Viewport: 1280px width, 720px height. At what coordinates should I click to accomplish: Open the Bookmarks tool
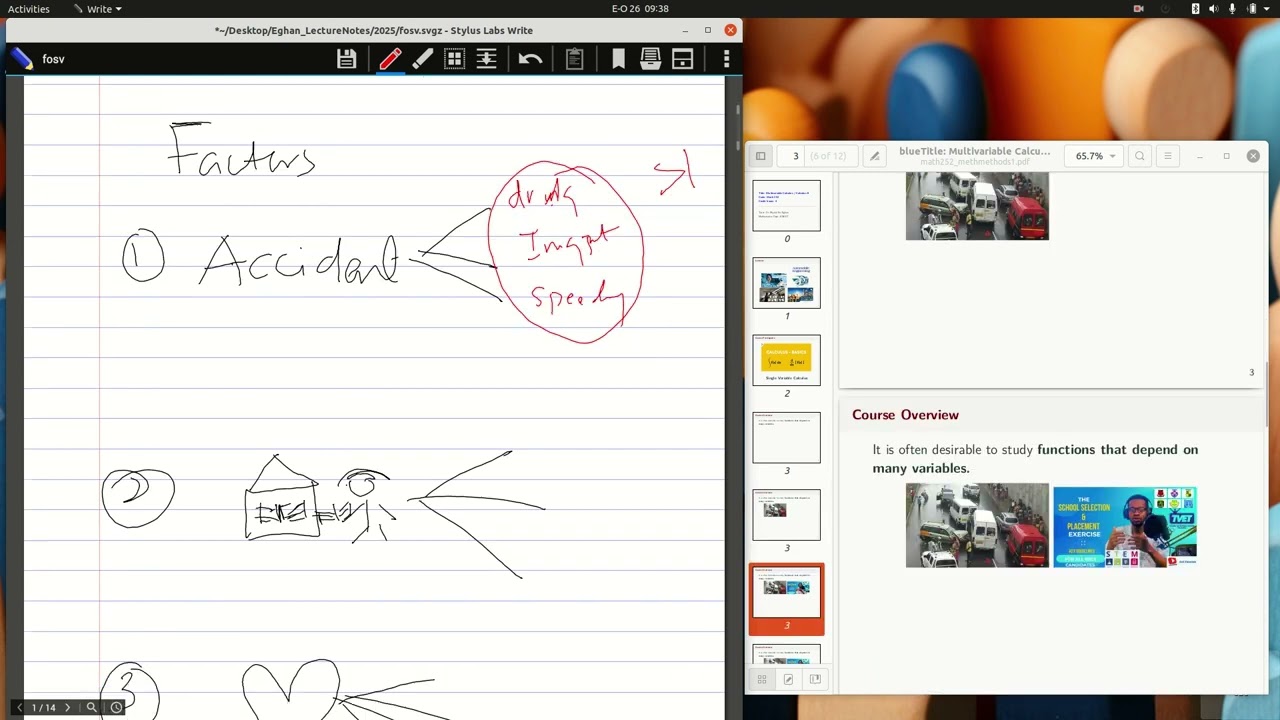(x=618, y=59)
